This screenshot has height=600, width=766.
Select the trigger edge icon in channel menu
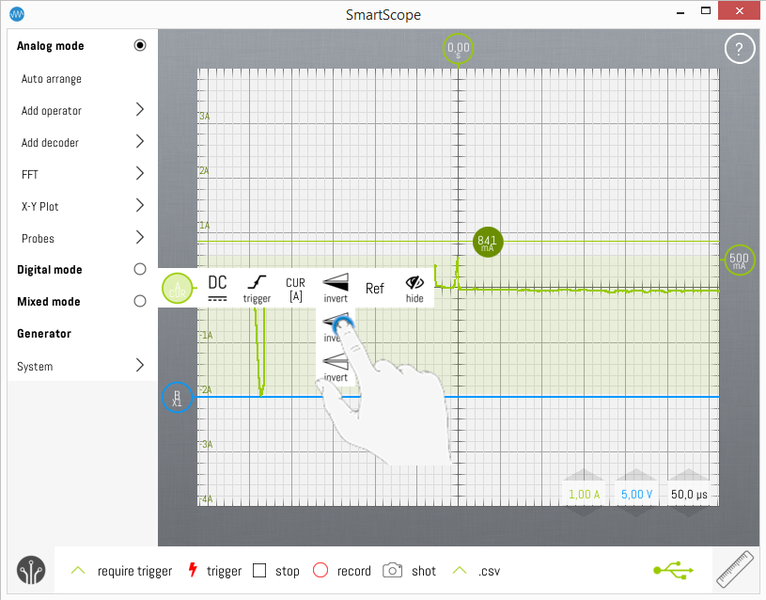(257, 290)
